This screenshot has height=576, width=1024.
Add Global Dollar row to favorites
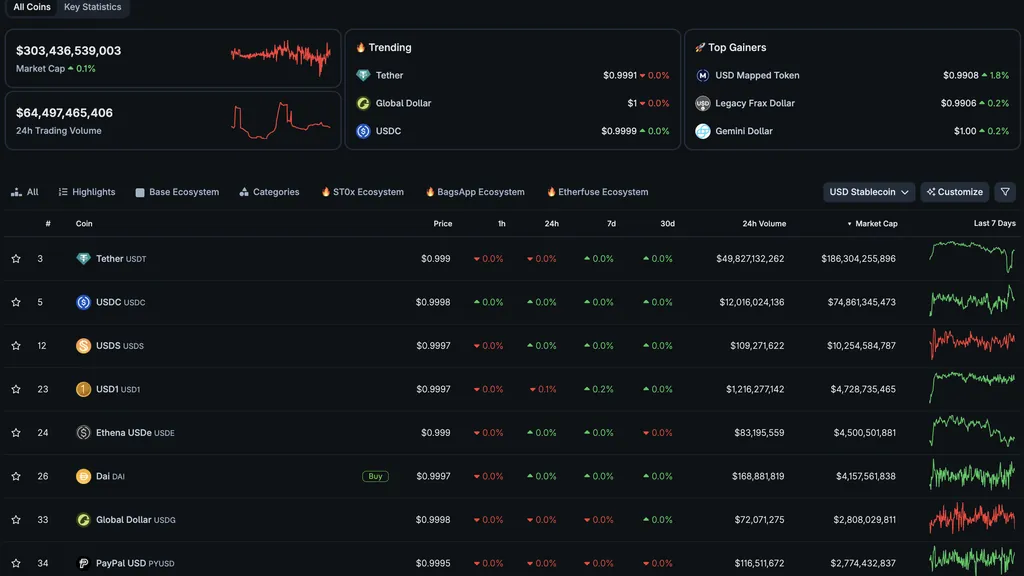tap(16, 520)
